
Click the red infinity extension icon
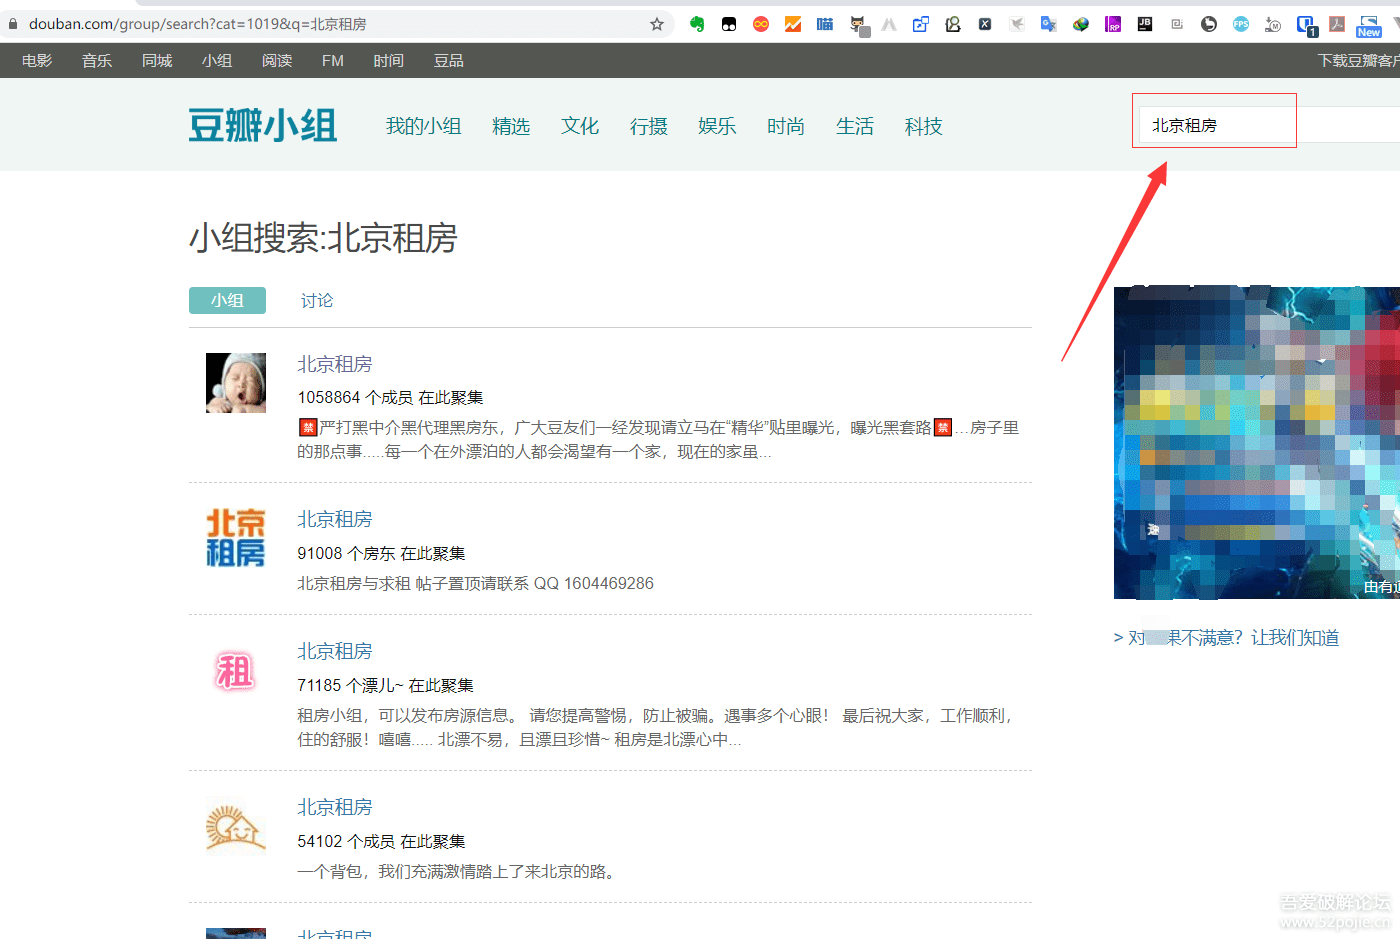(x=761, y=24)
